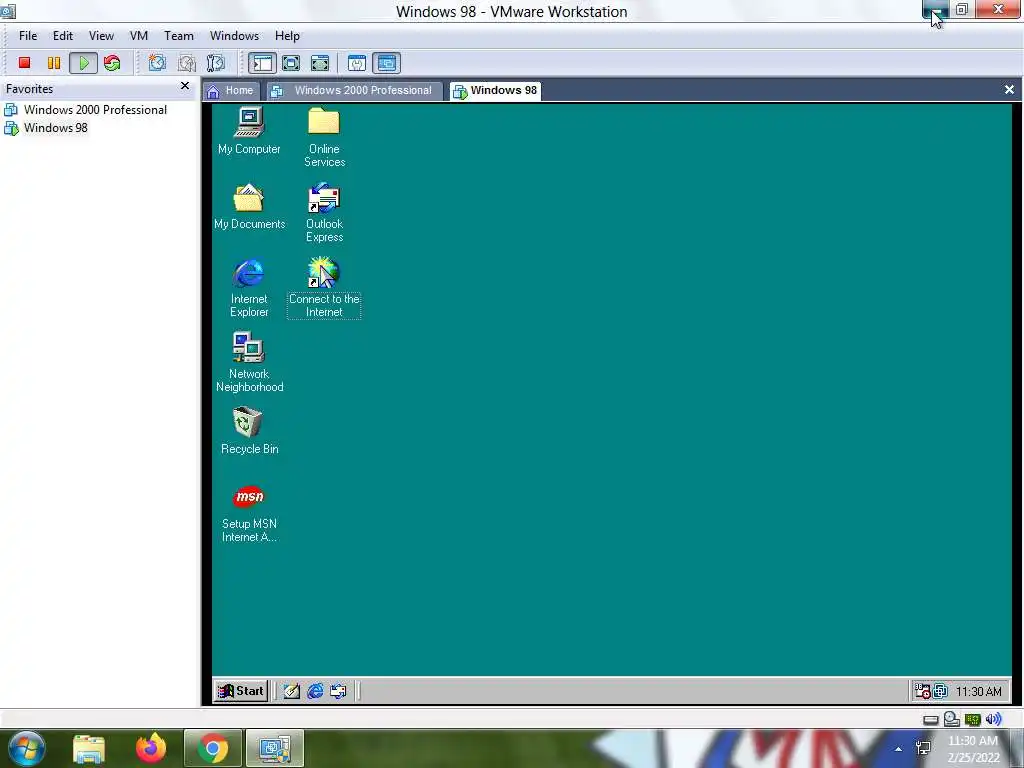
Task: Open the Team menu
Action: 178,36
